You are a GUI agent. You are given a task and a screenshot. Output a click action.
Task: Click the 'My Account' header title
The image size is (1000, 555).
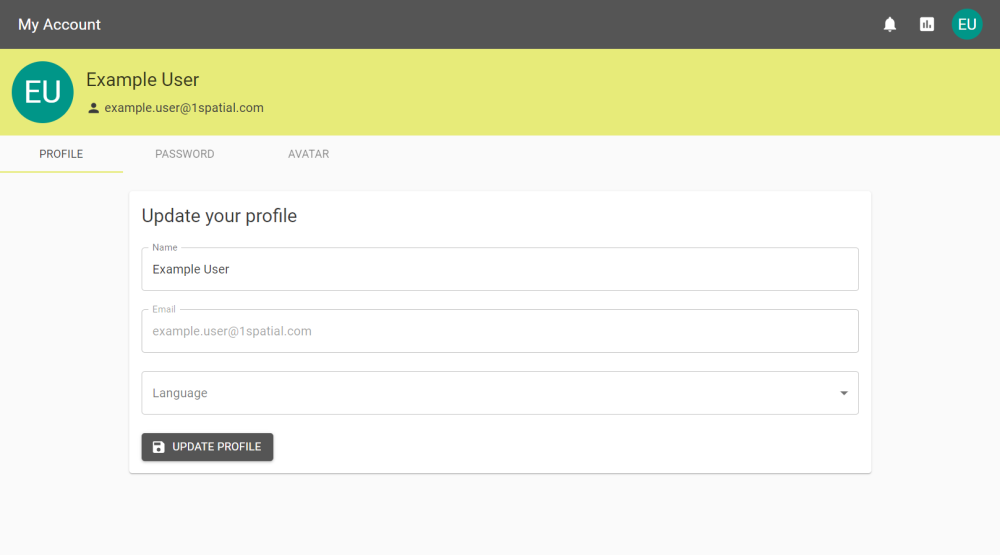pos(59,24)
